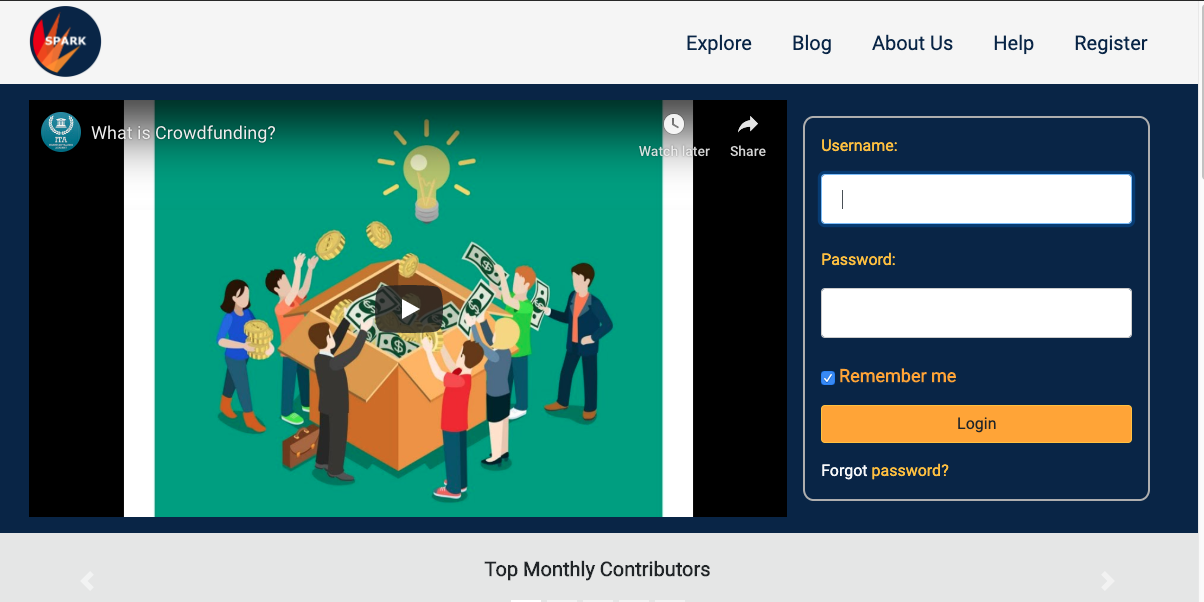Focus the Username input field
This screenshot has width=1204, height=602.
click(x=976, y=199)
